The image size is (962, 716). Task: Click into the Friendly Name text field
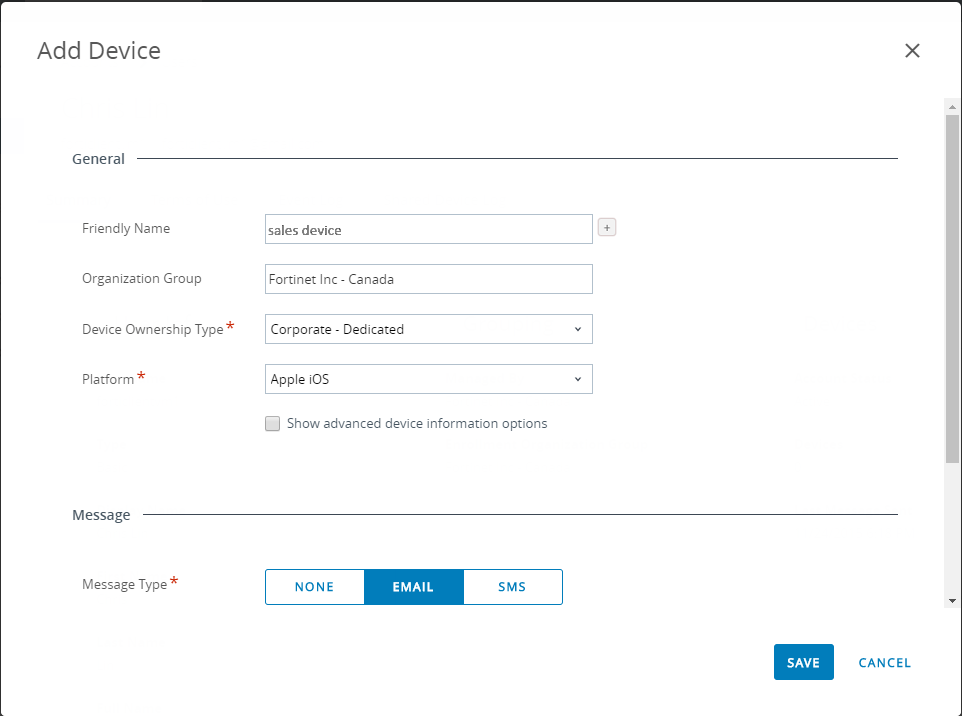pos(428,229)
